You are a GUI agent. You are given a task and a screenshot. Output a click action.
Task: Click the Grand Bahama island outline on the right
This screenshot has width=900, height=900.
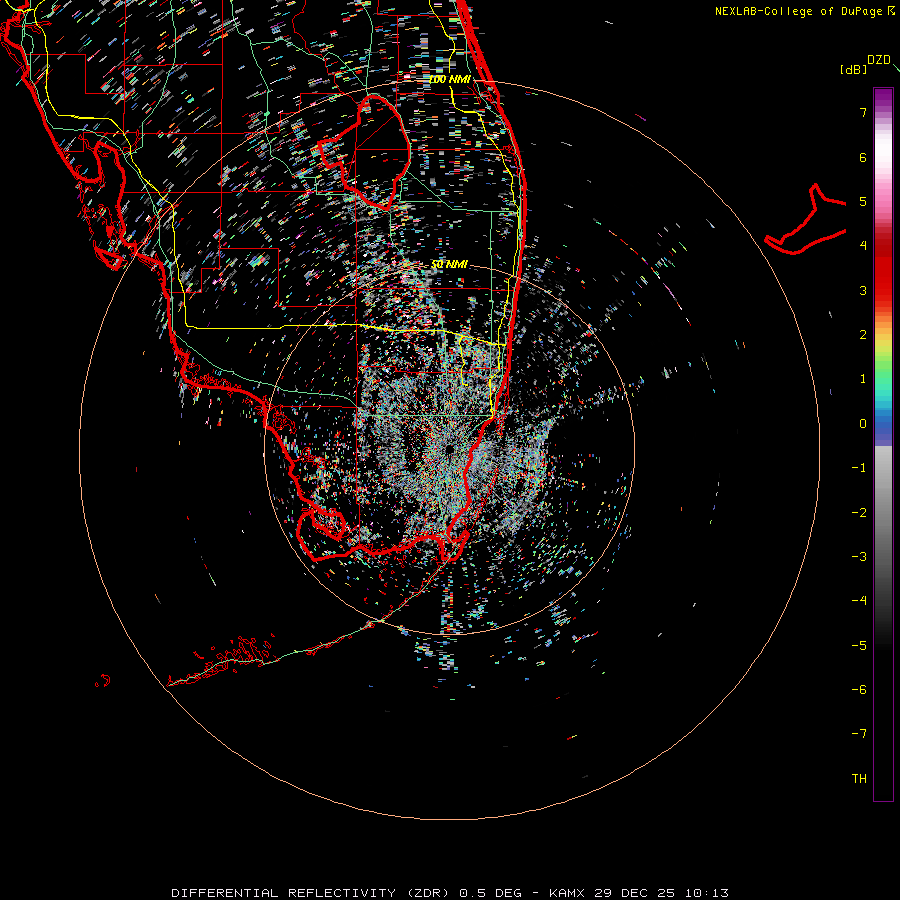(805, 221)
